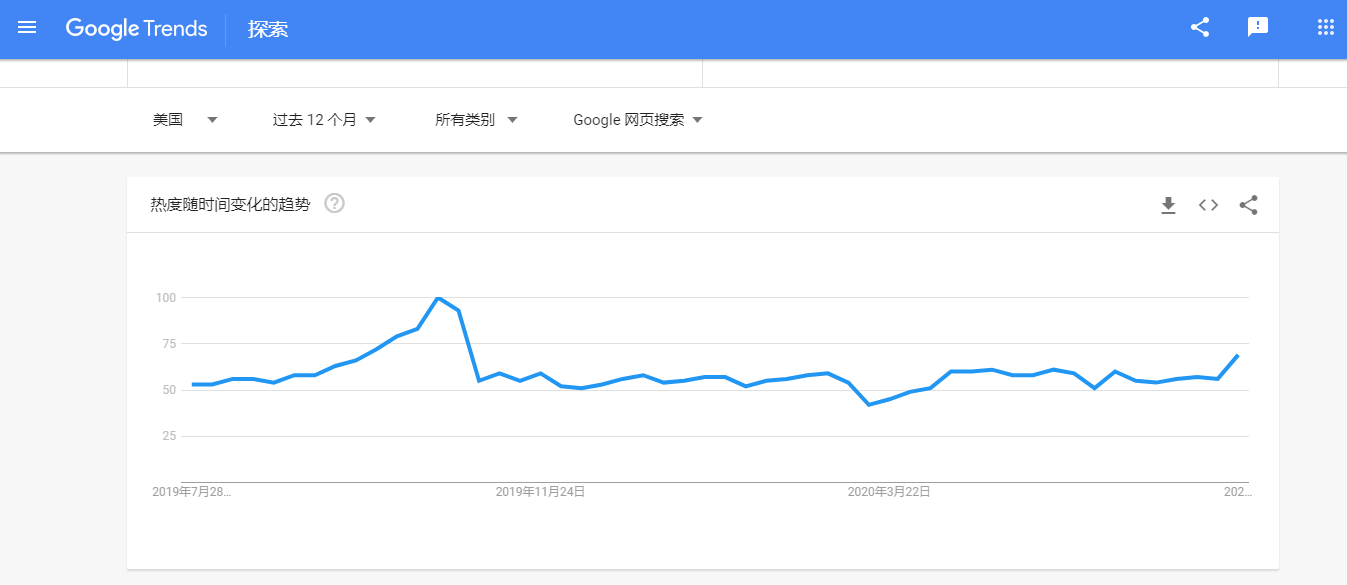
Task: Click the 探索 page title
Action: pyautogui.click(x=268, y=29)
